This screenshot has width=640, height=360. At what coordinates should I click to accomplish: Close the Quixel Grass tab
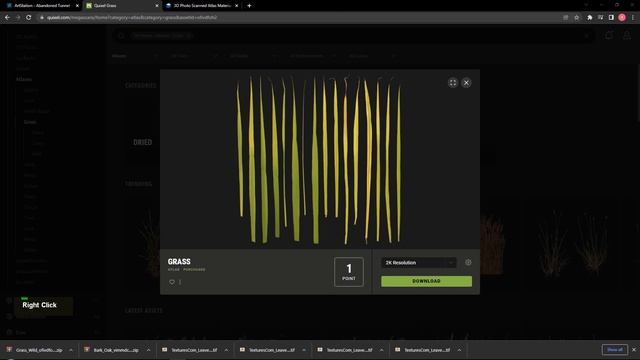[157, 6]
